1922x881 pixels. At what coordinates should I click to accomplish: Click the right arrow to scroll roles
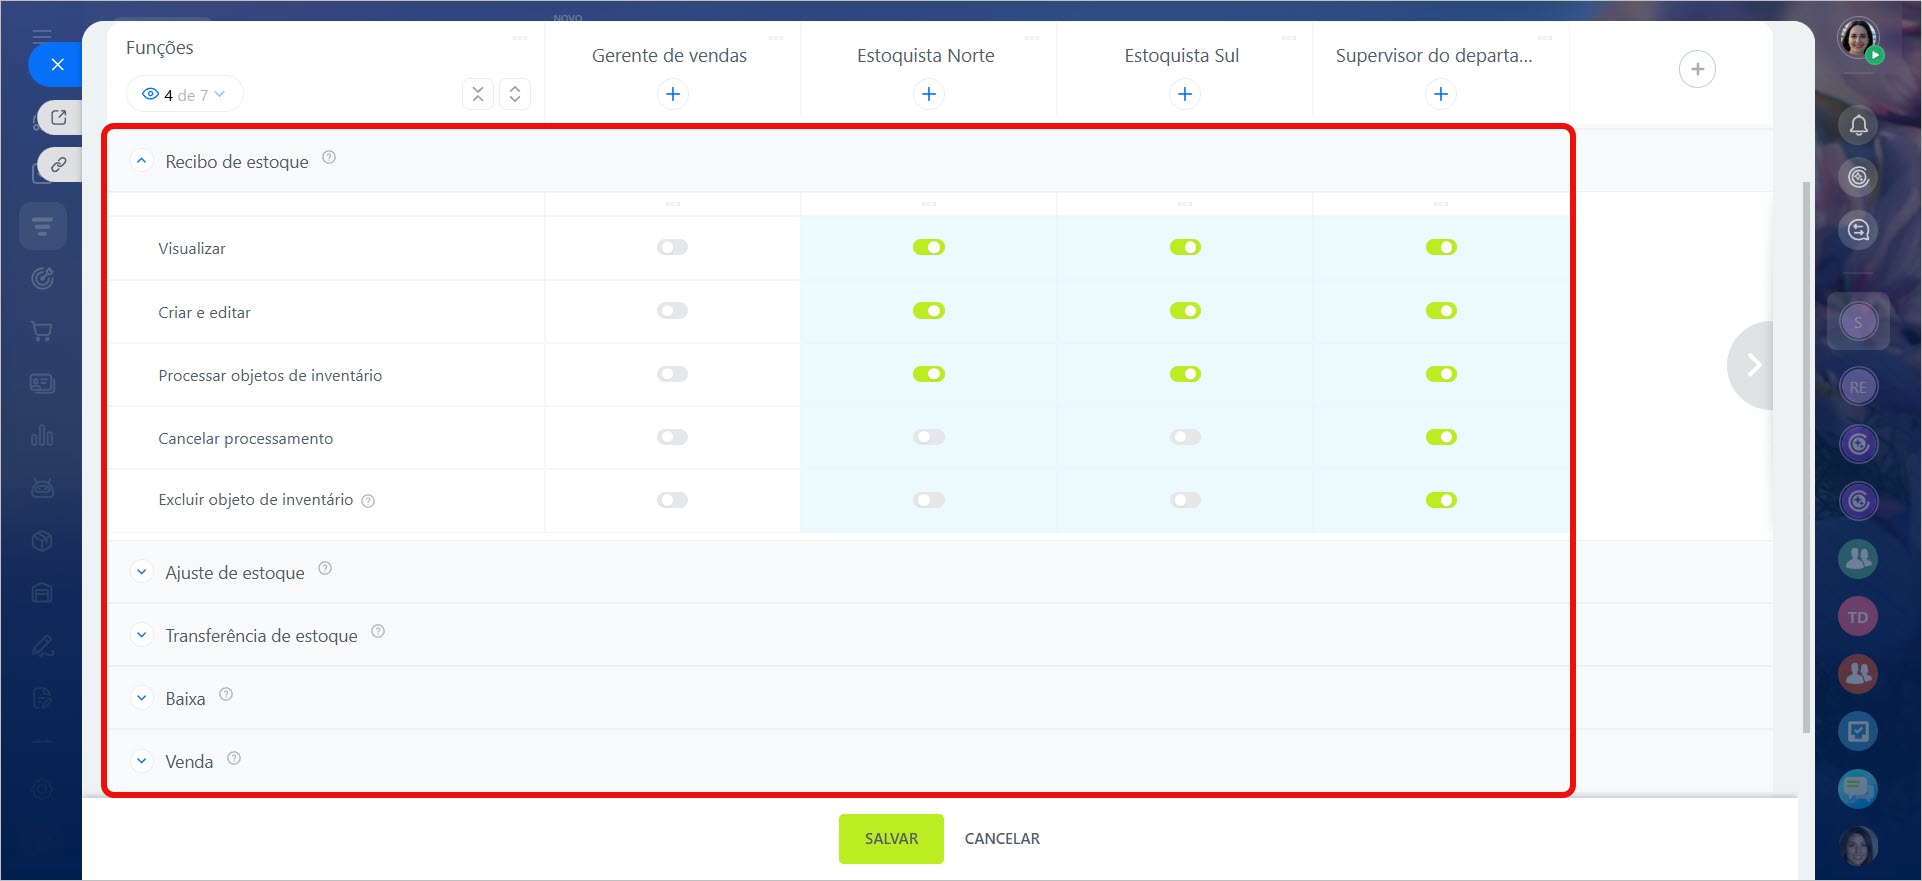pos(1752,365)
